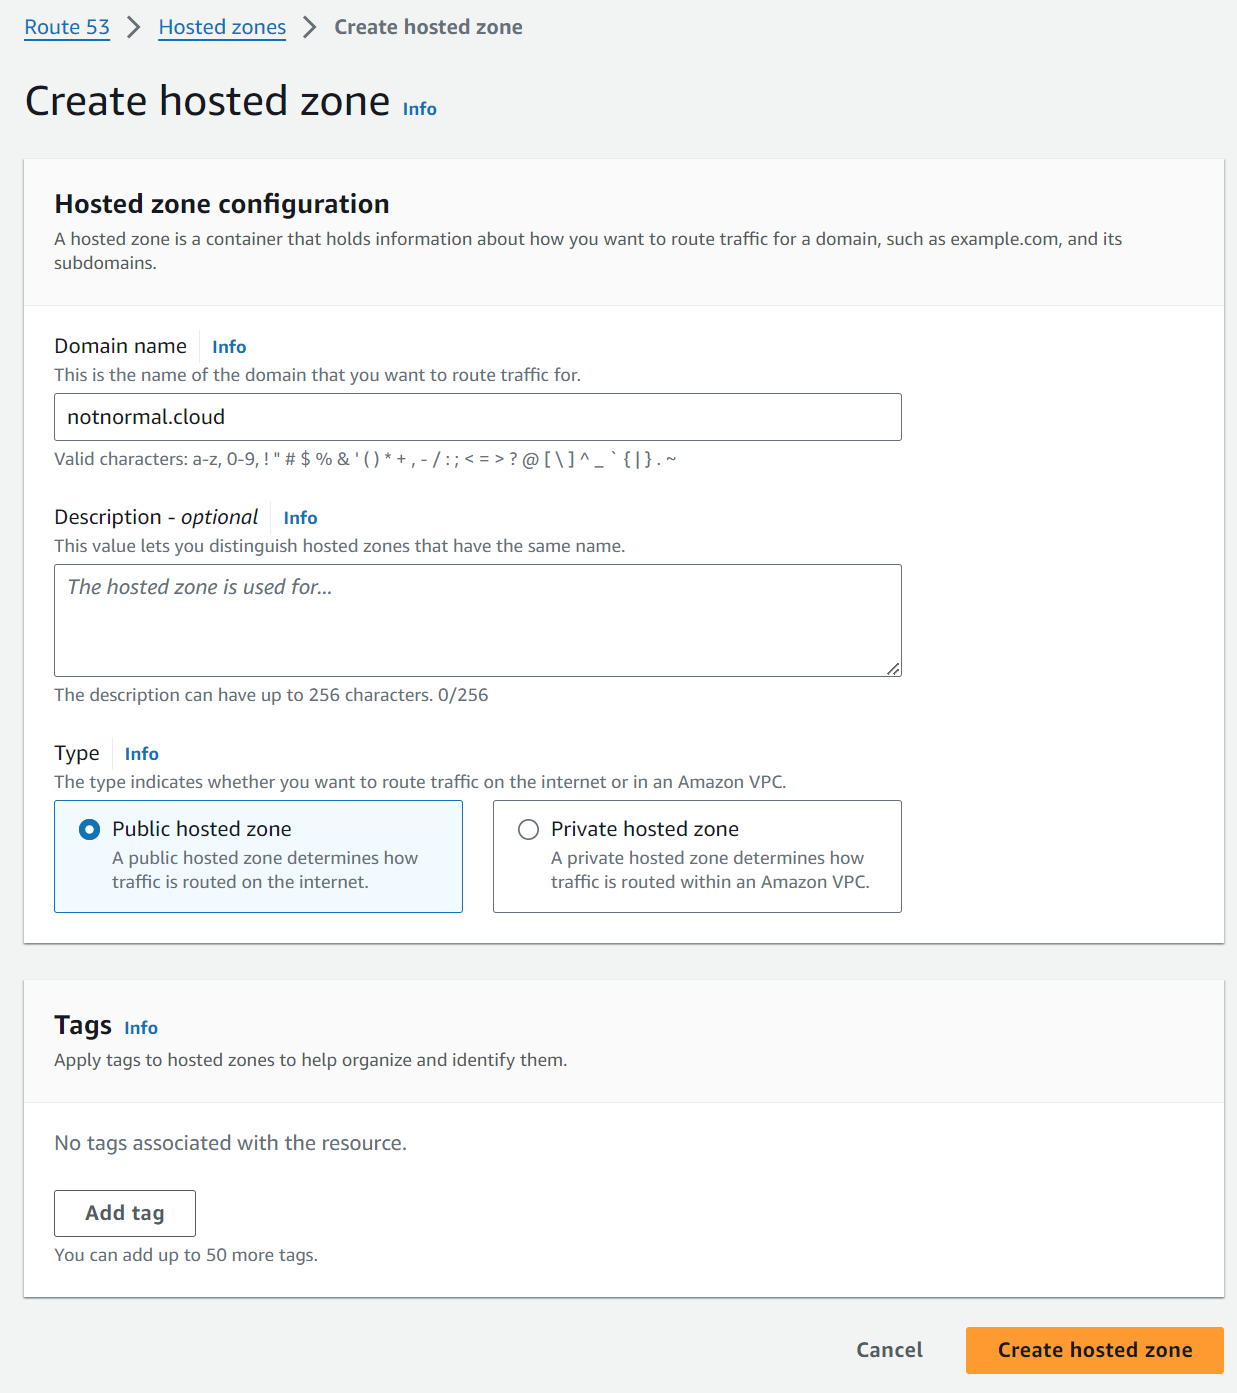Choose Private hosted zone card
The image size is (1237, 1393).
click(x=697, y=856)
